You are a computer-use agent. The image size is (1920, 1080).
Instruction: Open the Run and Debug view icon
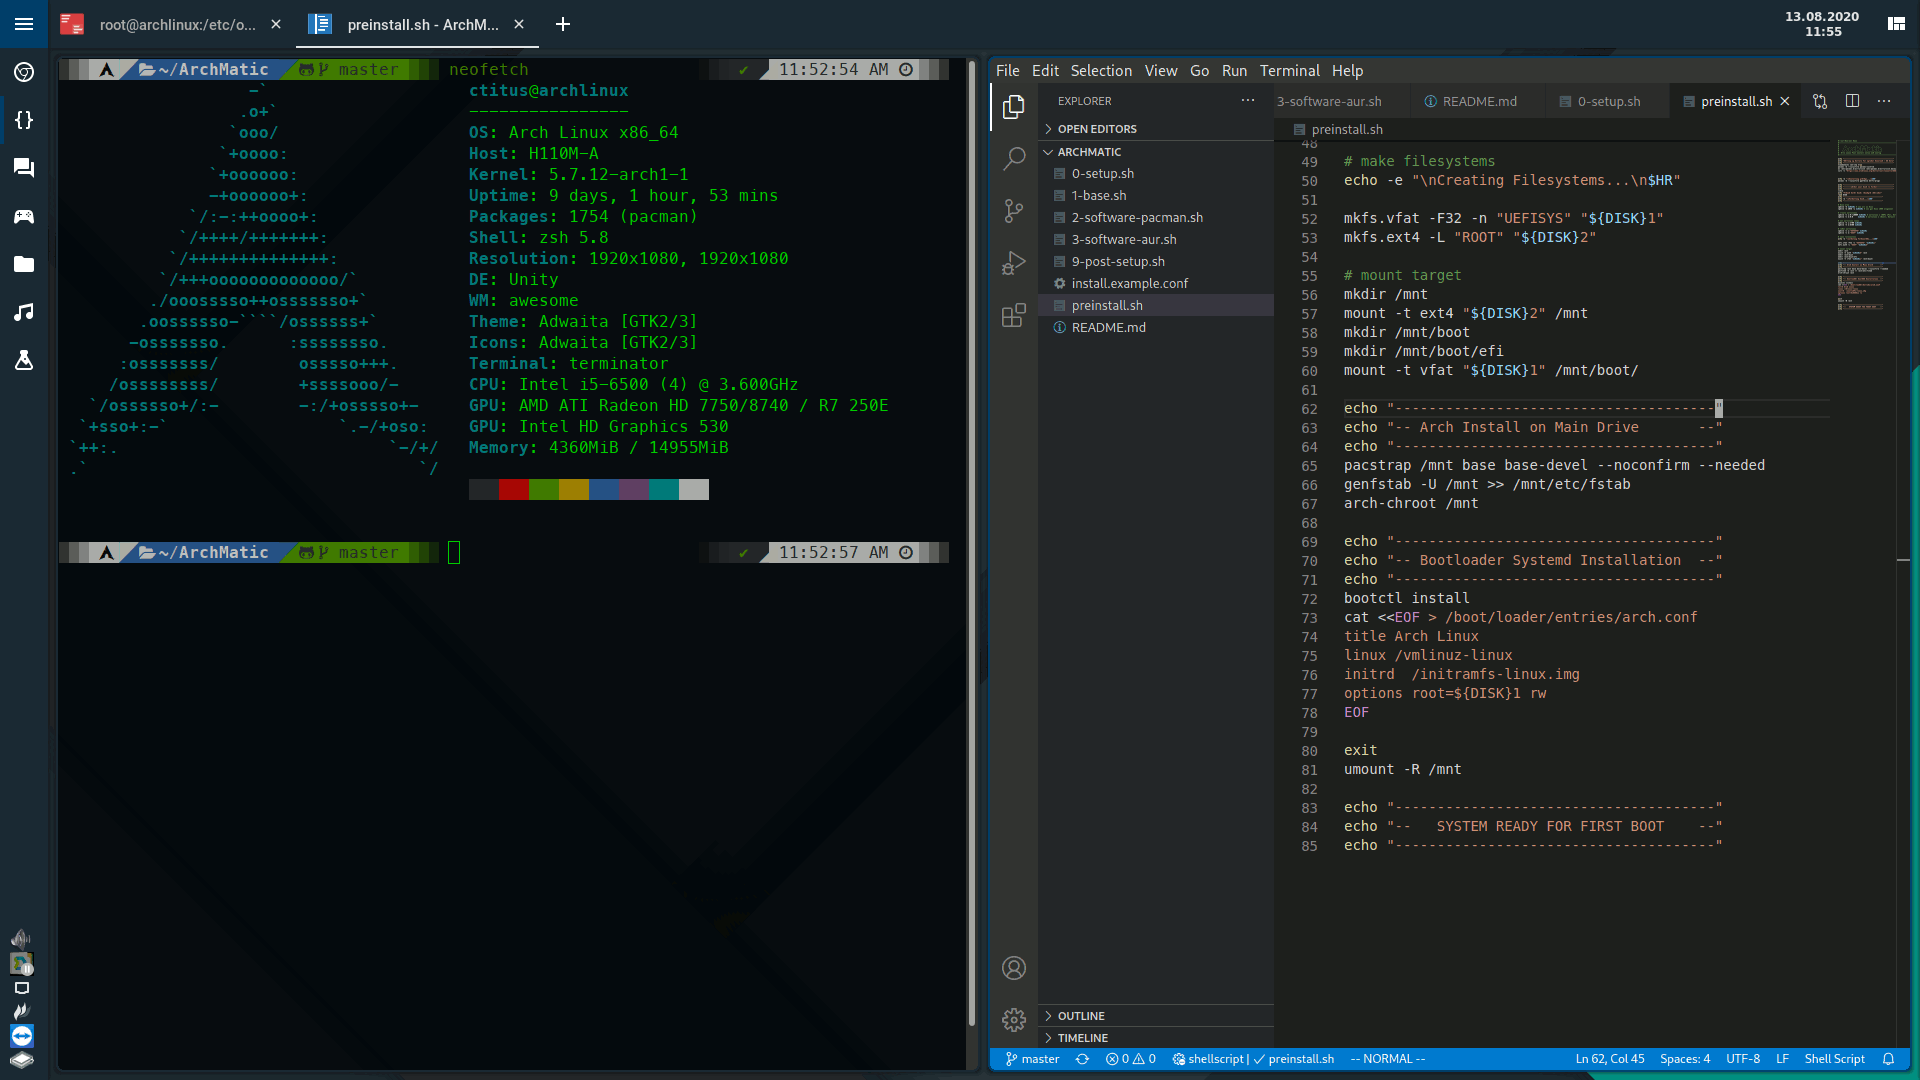coord(1014,263)
